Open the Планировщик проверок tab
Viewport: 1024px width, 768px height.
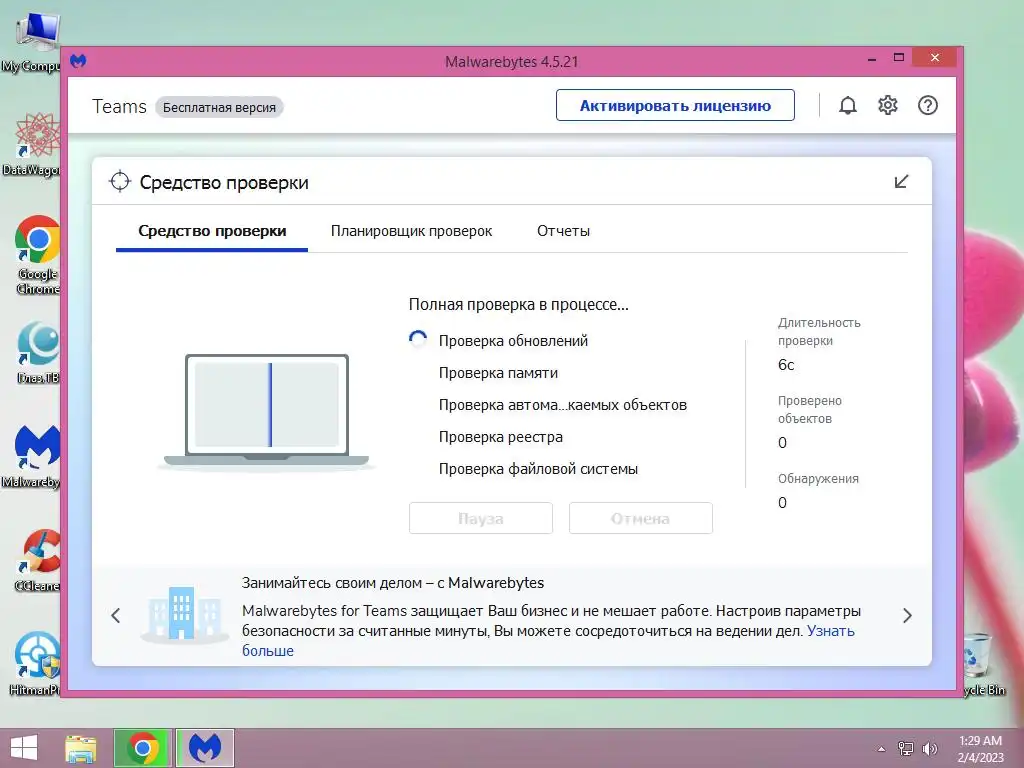pyautogui.click(x=411, y=231)
